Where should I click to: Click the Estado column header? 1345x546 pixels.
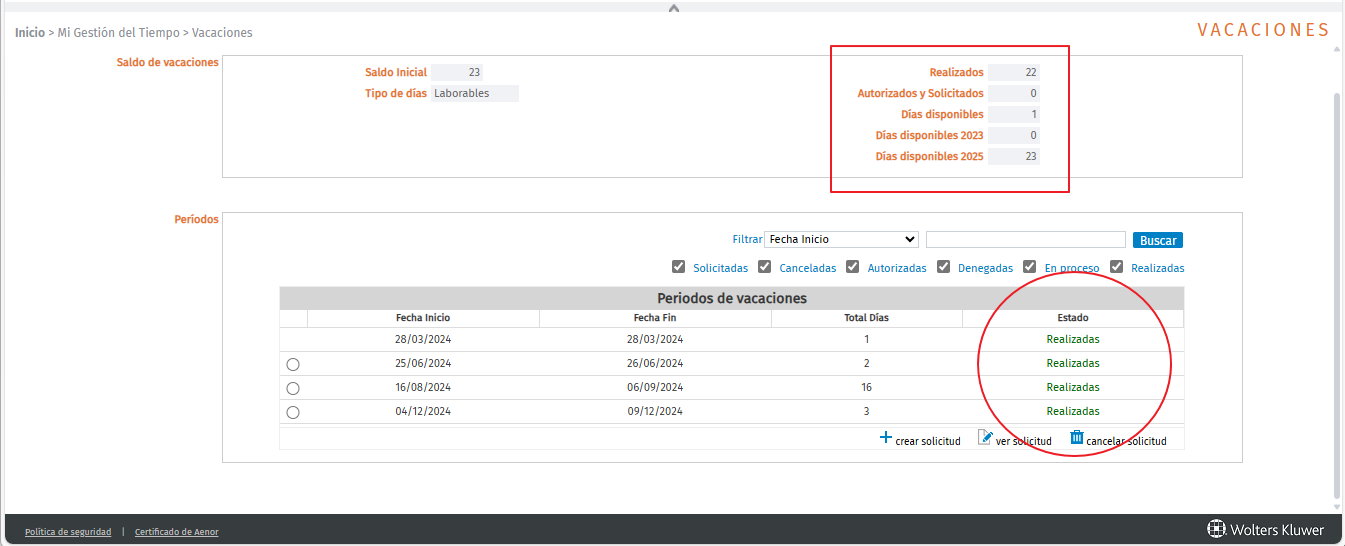coord(1073,318)
